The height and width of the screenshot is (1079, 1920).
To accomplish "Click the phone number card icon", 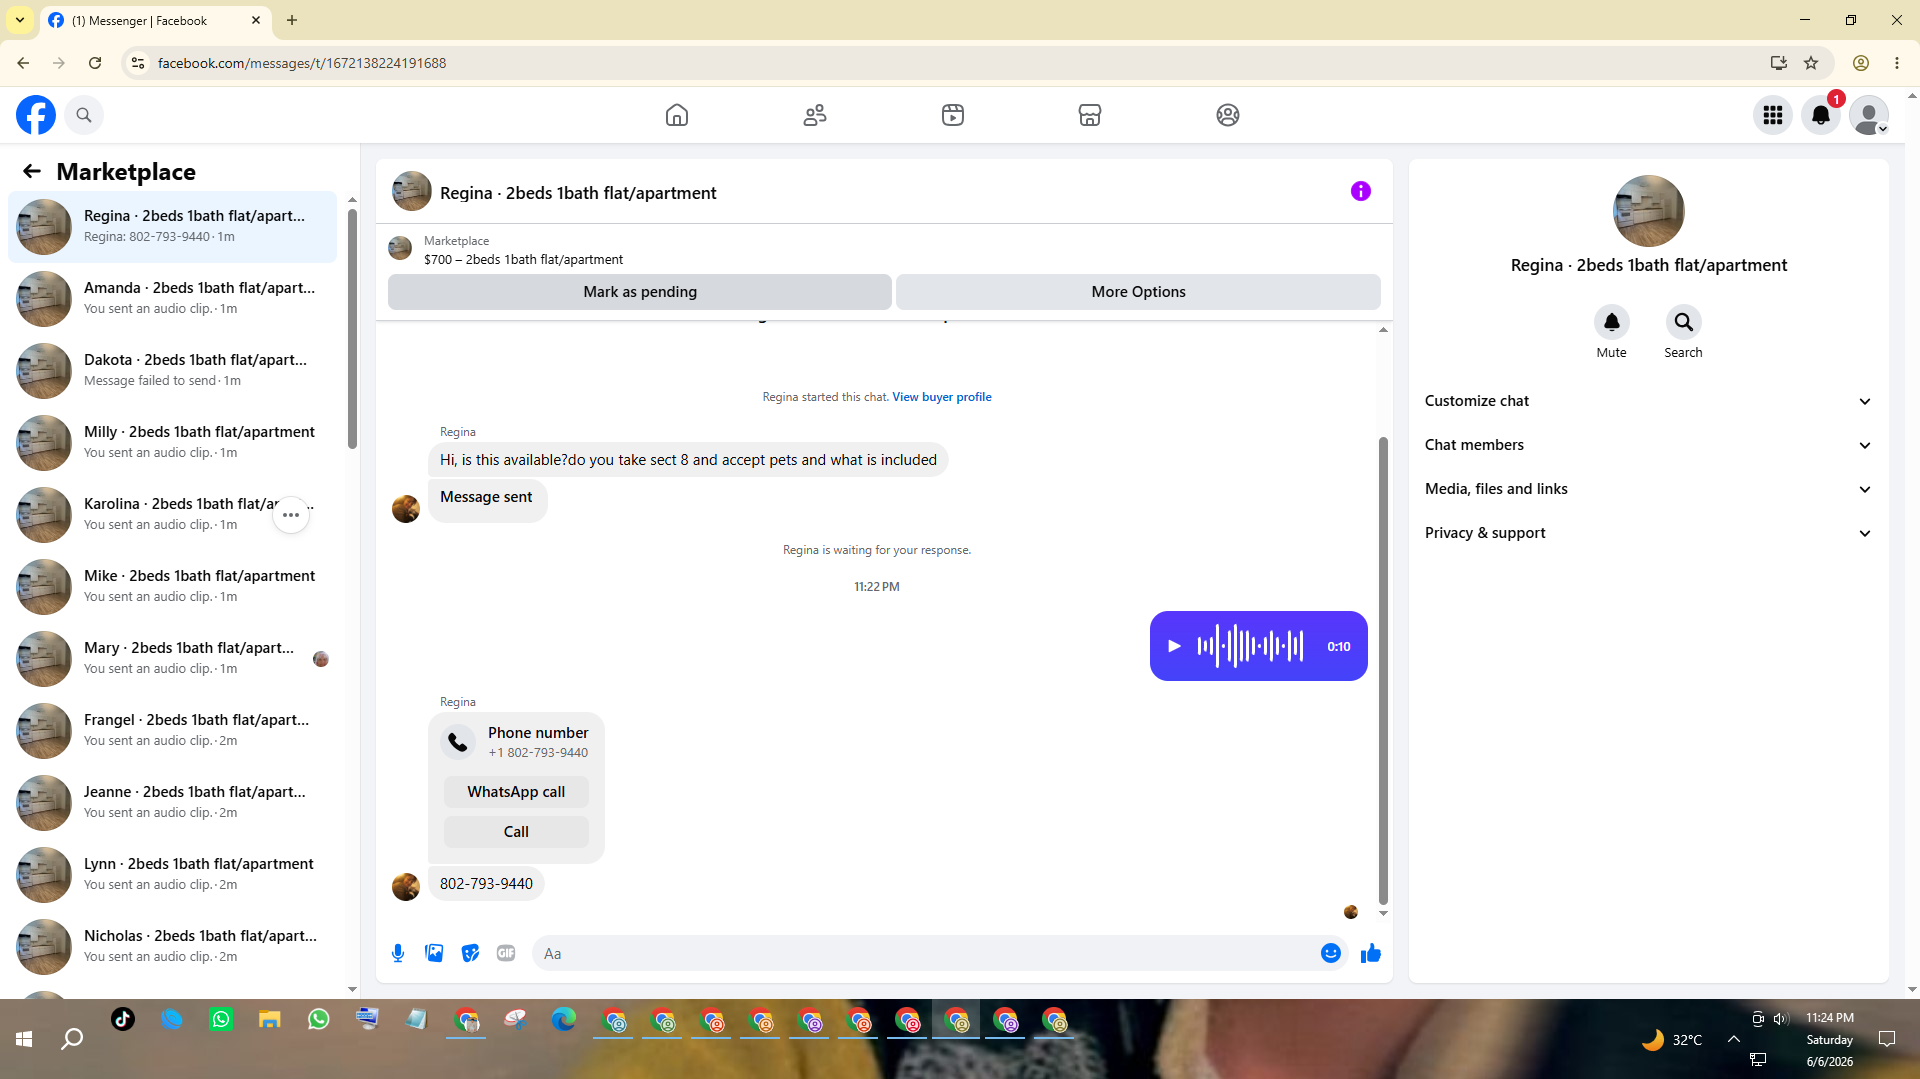I will click(x=458, y=742).
